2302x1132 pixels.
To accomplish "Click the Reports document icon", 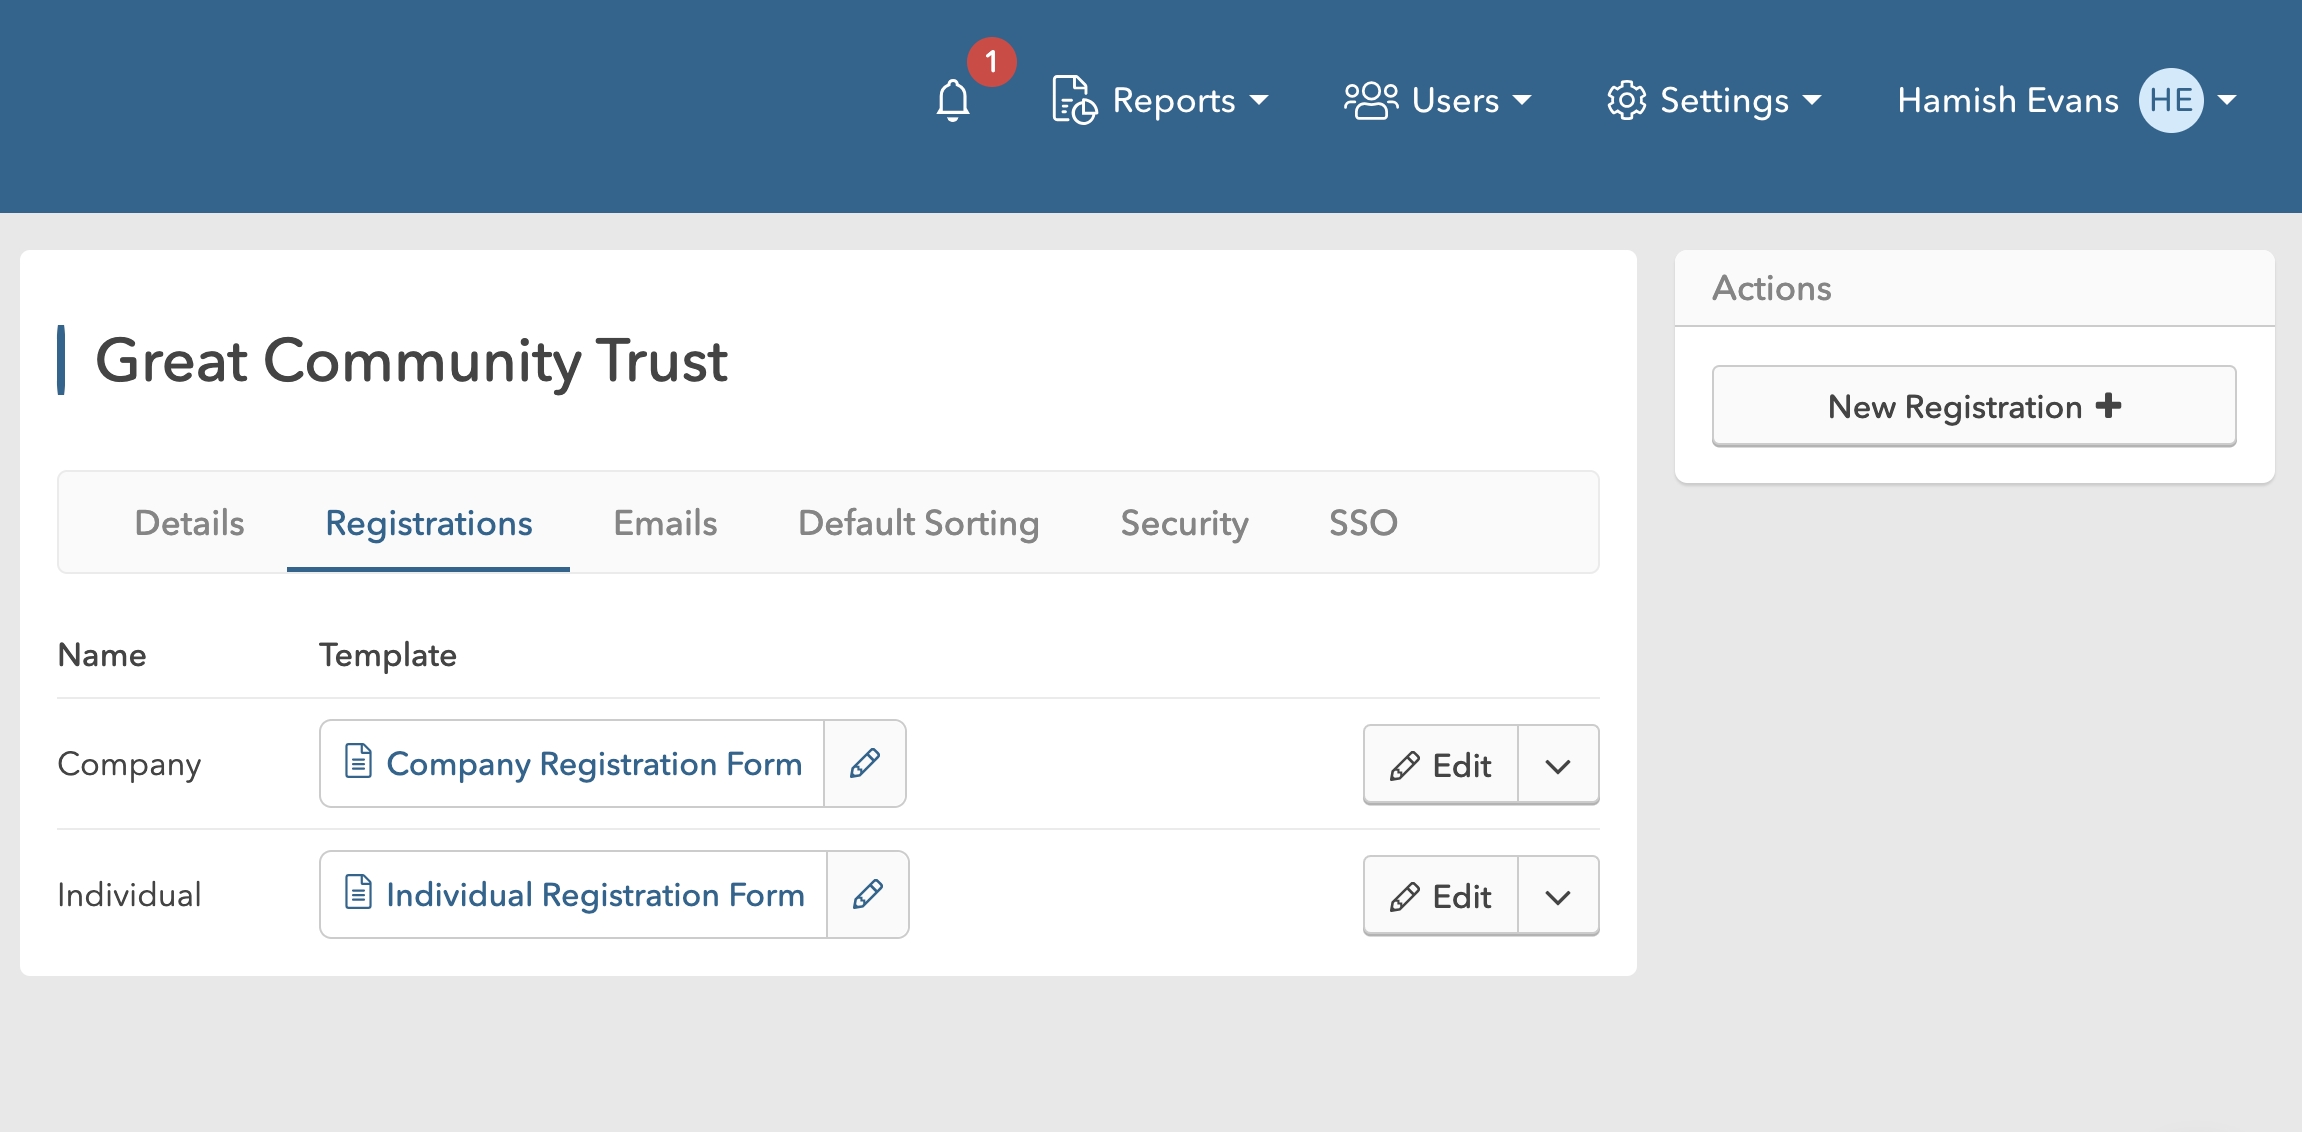I will (x=1074, y=100).
